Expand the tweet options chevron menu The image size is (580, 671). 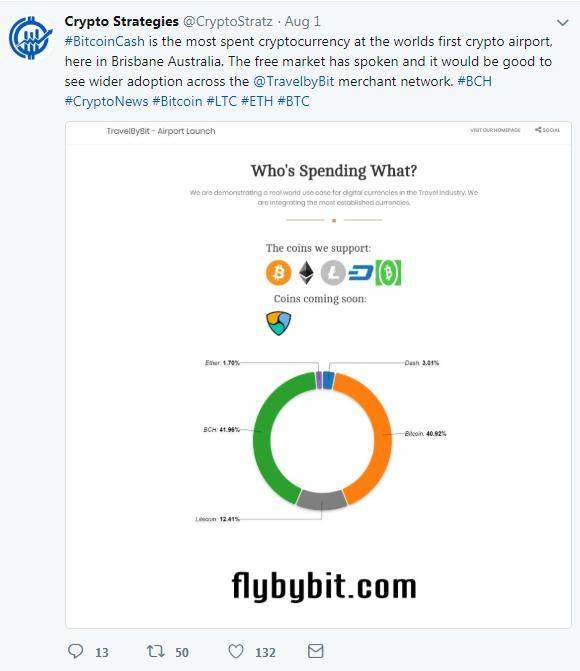[562, 22]
